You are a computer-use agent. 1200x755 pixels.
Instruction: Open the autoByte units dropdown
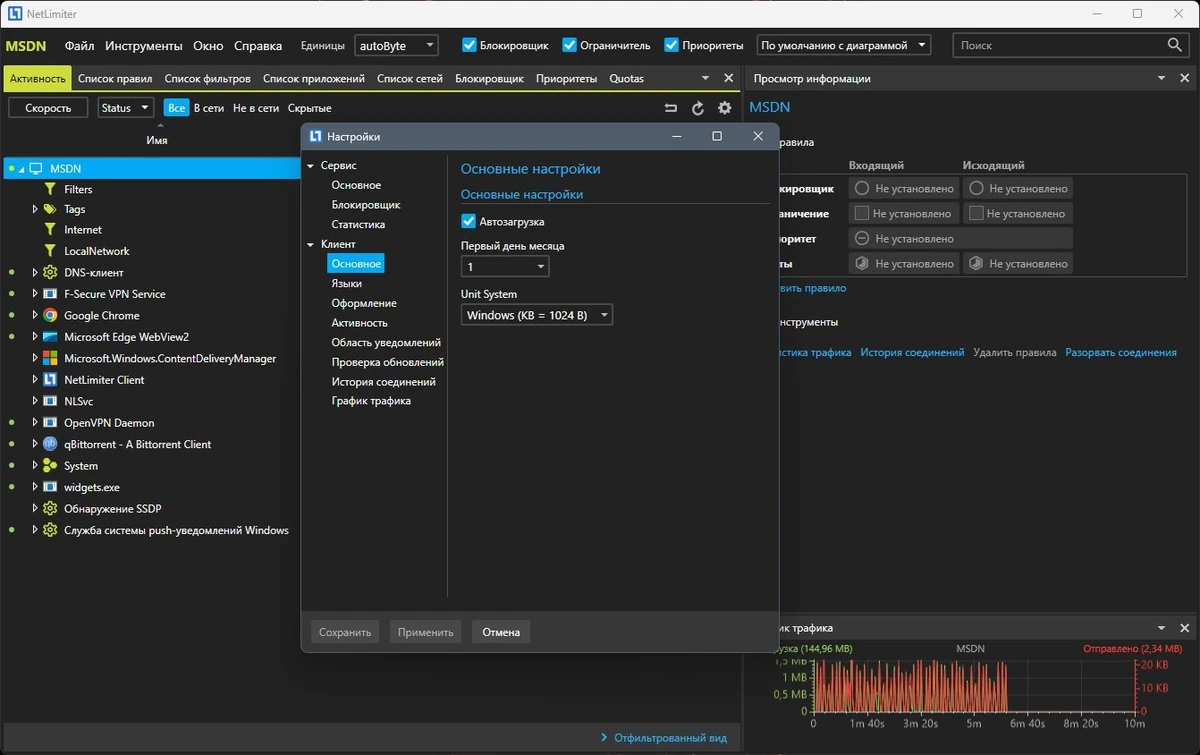[396, 45]
